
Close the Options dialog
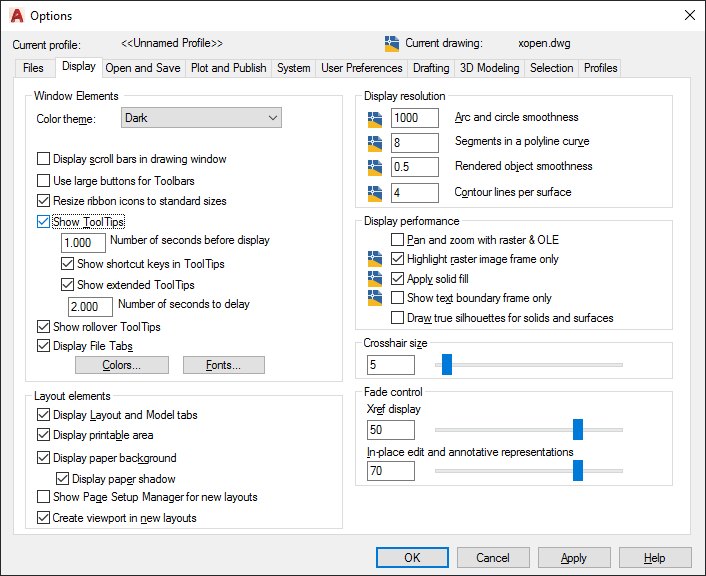[x=689, y=15]
